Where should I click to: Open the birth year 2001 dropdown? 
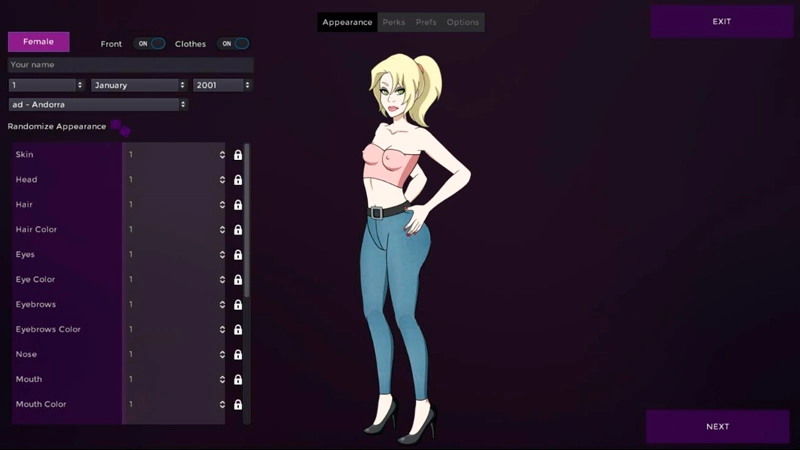(222, 85)
